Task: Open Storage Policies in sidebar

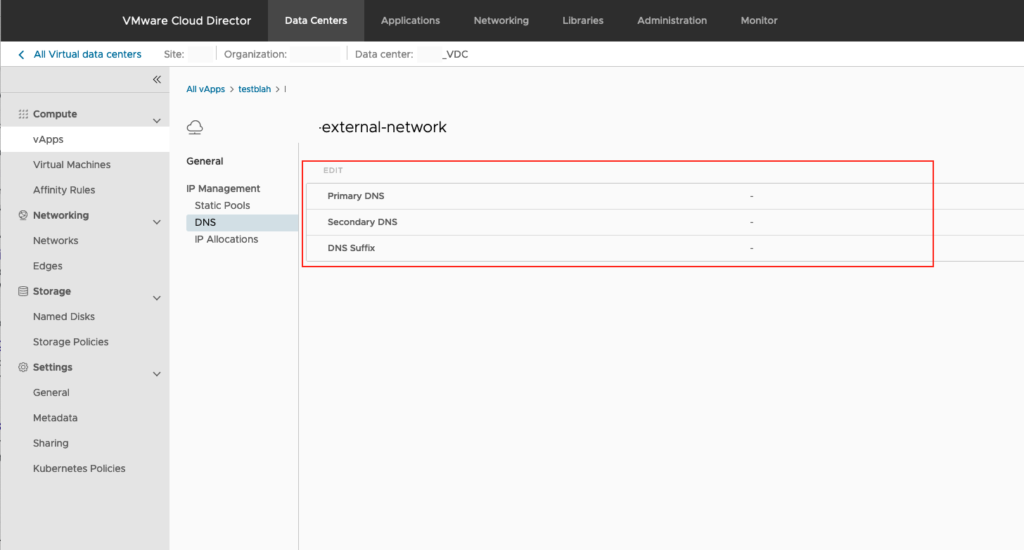Action: (71, 342)
